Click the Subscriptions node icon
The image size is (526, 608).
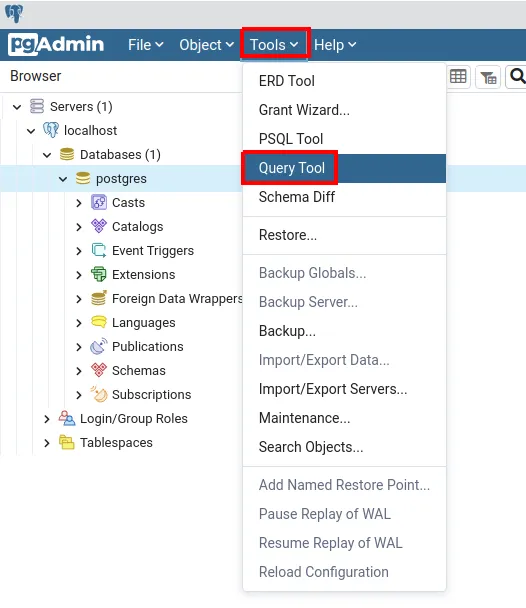(x=99, y=394)
